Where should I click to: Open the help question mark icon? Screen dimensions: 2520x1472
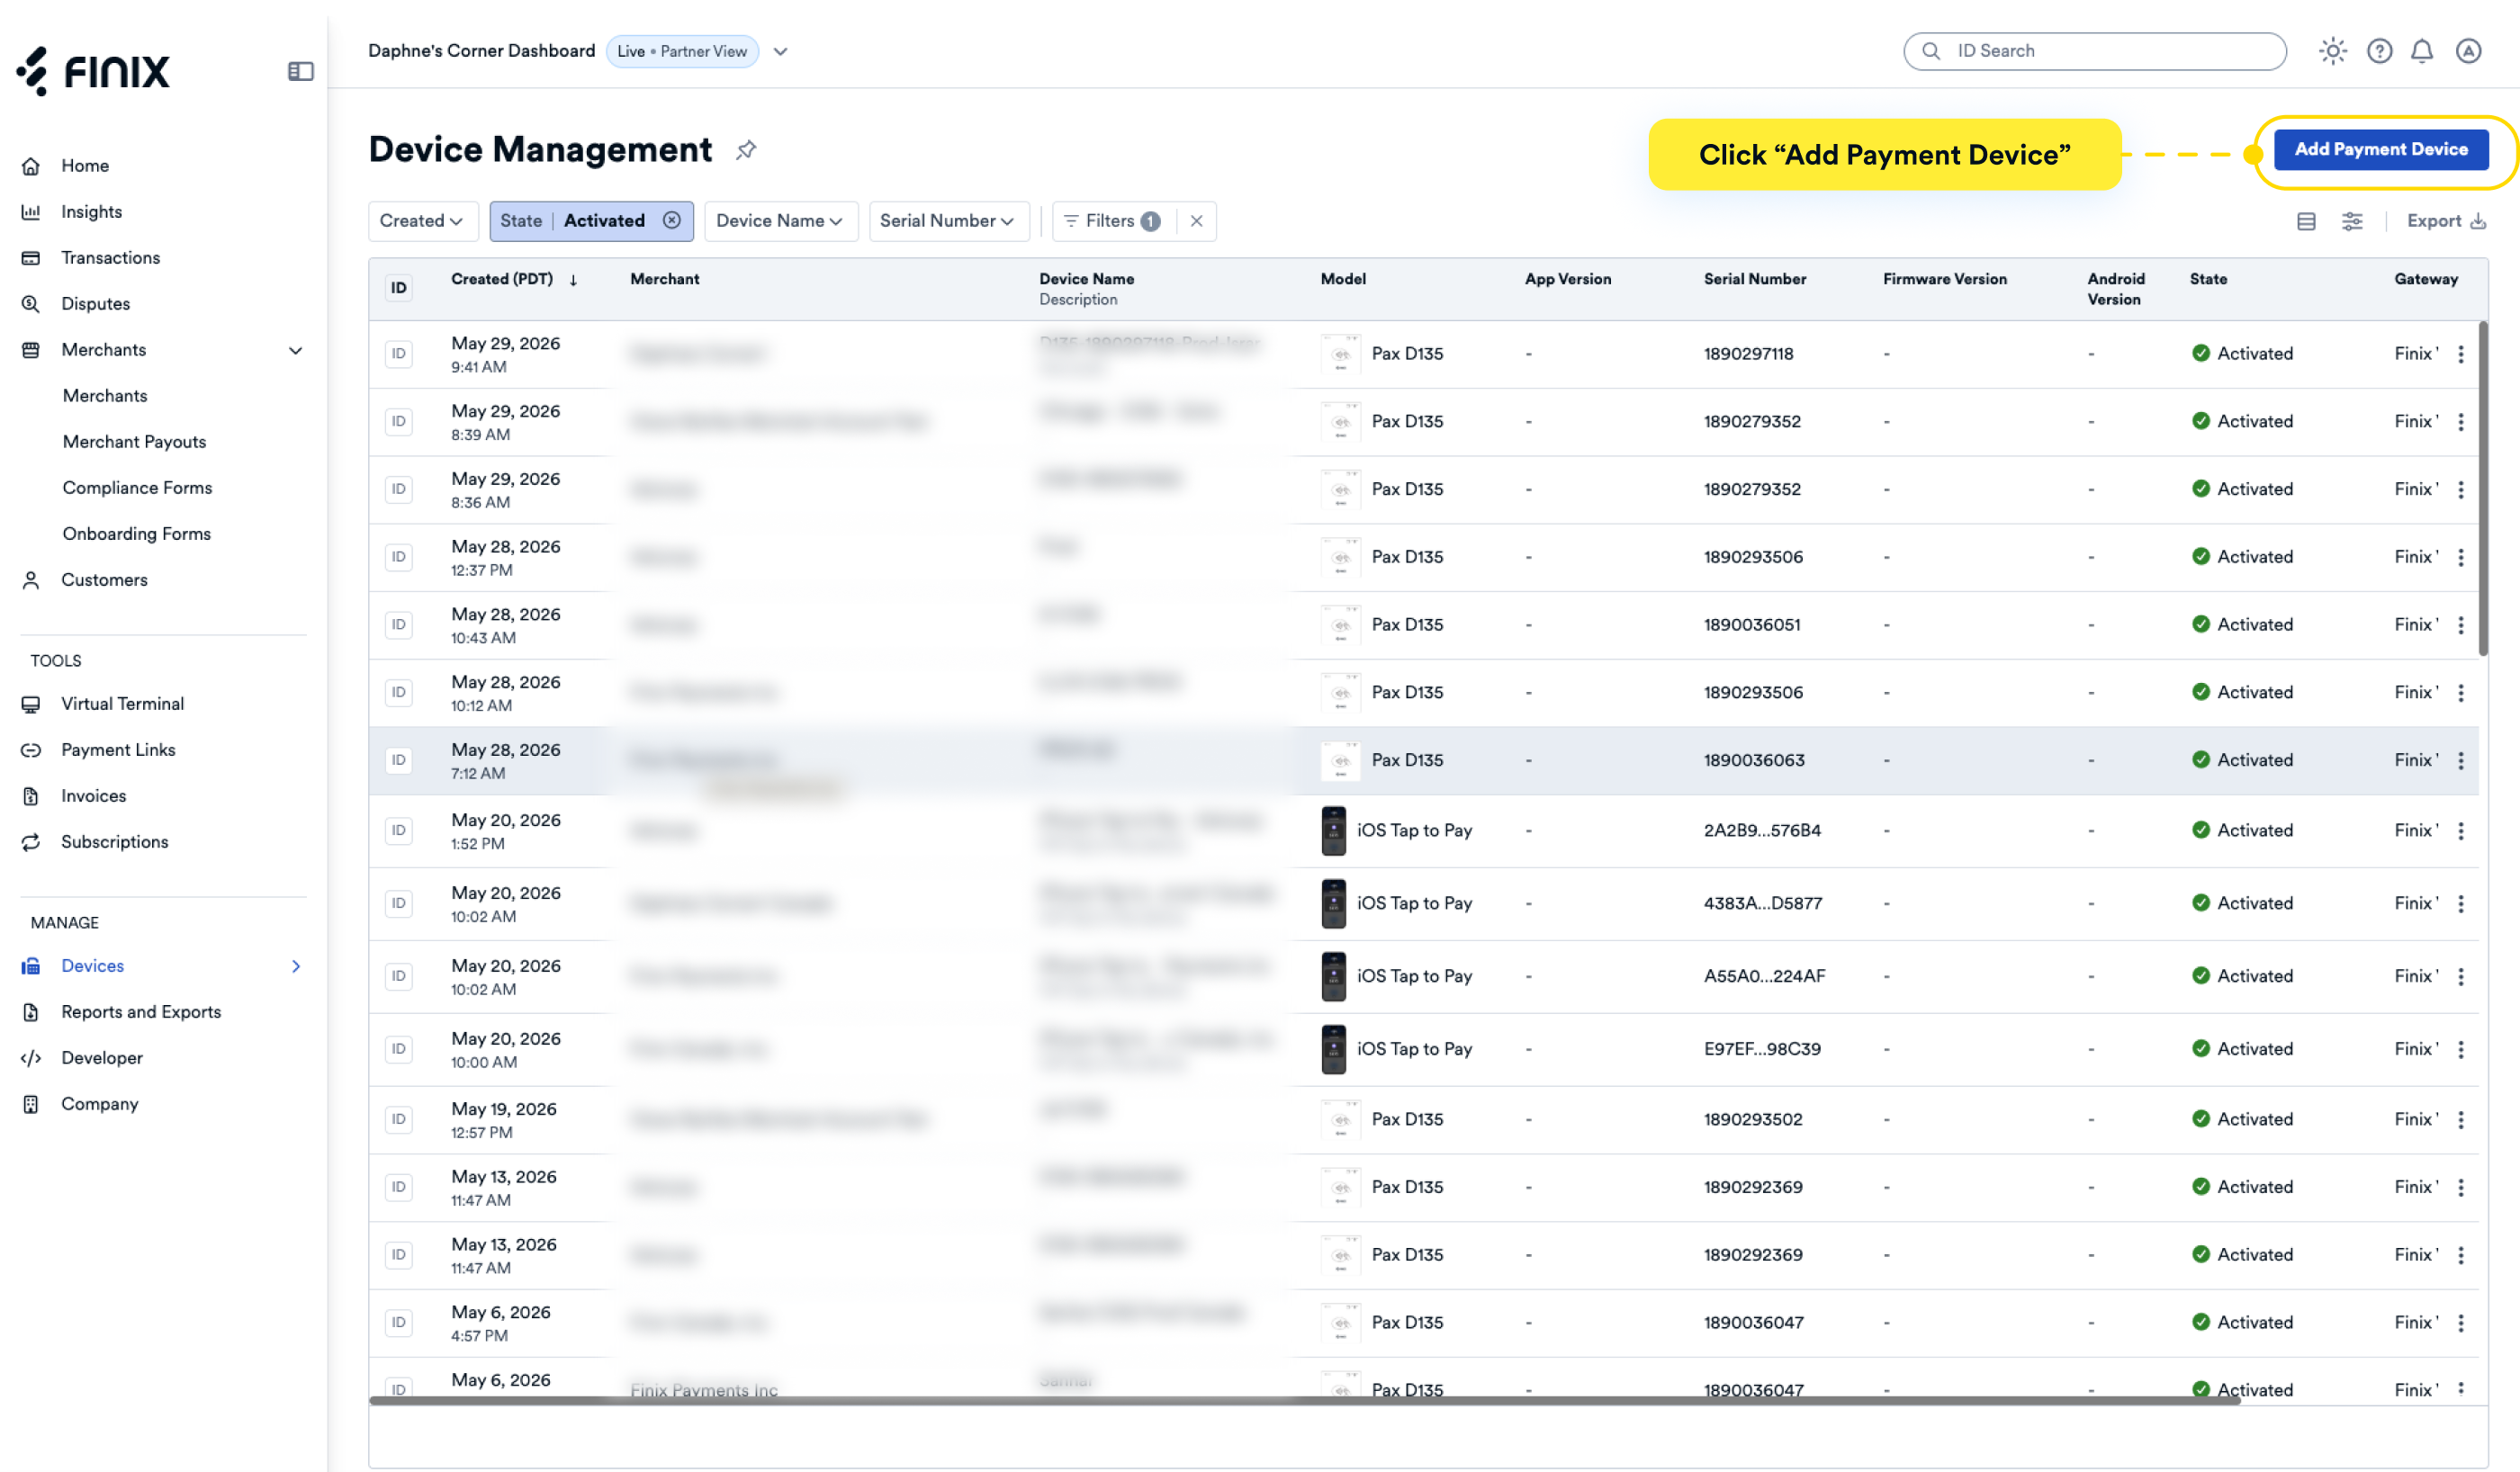point(2379,51)
